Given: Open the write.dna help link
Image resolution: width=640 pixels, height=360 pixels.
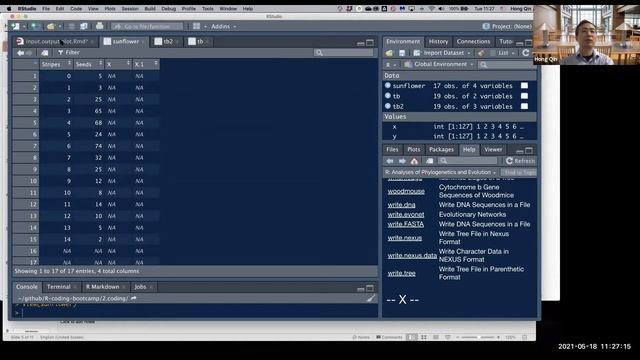Looking at the screenshot, I should pyautogui.click(x=402, y=205).
